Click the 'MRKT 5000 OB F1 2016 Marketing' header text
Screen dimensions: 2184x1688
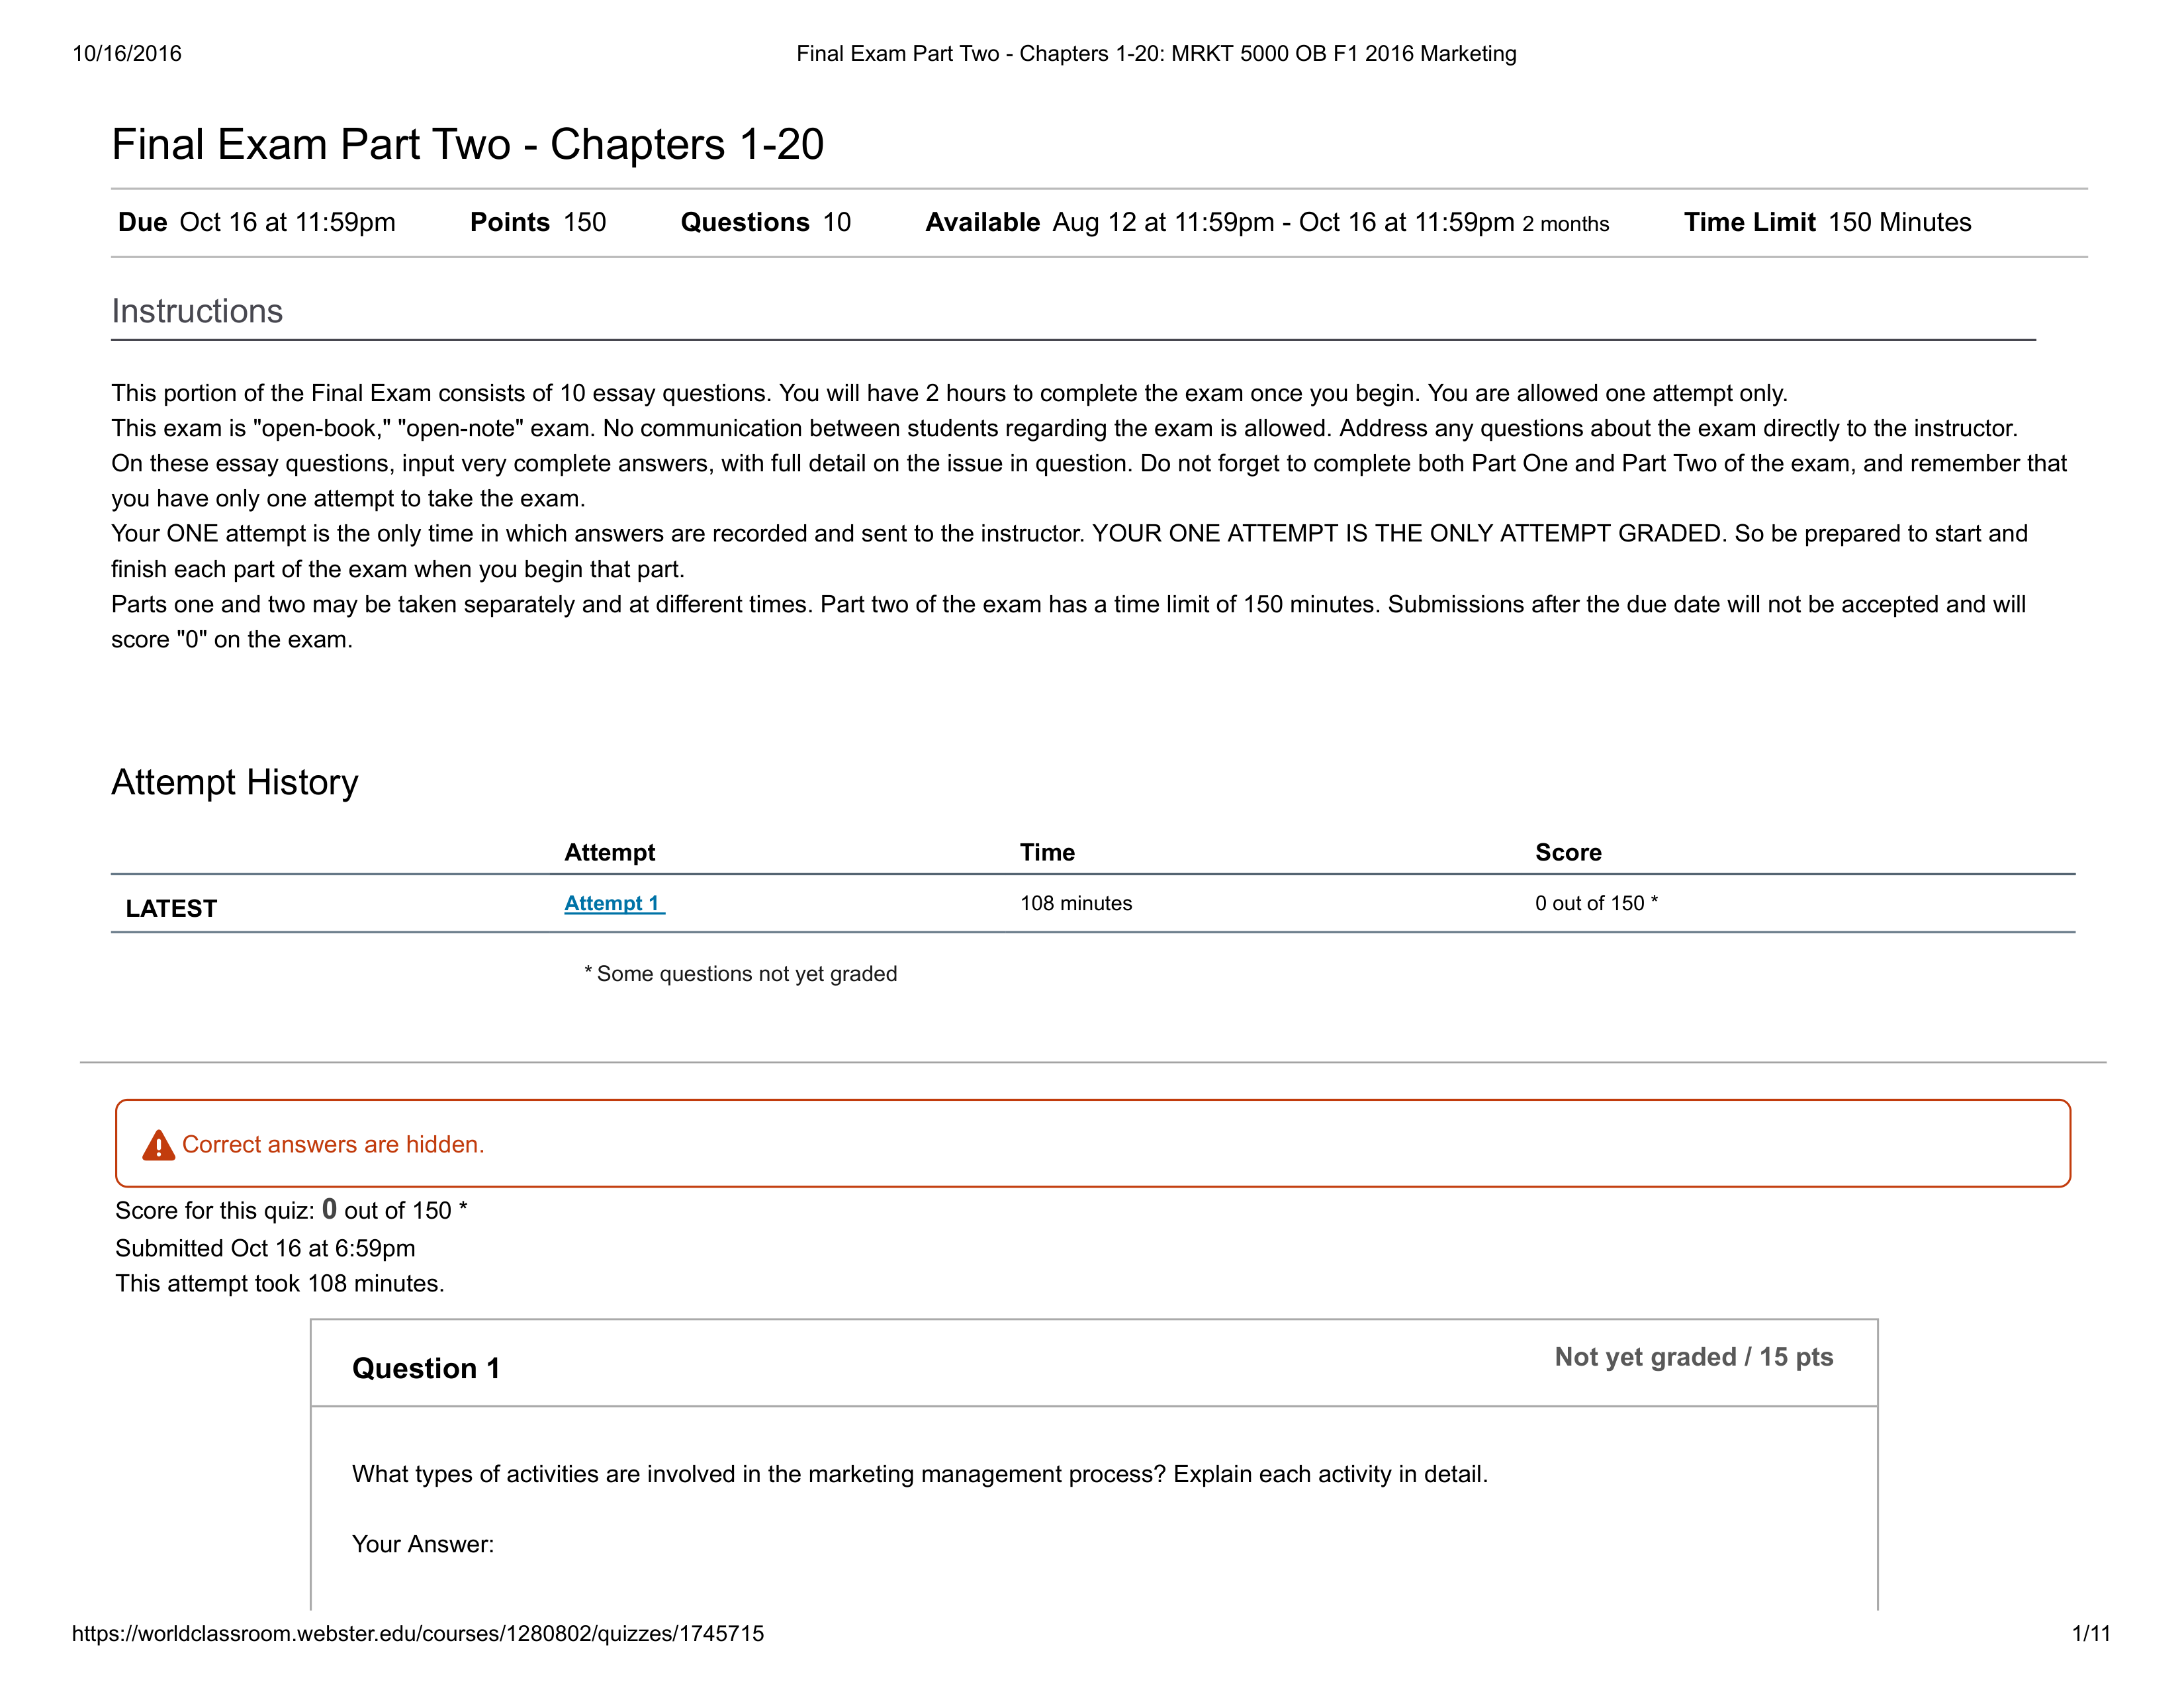(x=1344, y=53)
